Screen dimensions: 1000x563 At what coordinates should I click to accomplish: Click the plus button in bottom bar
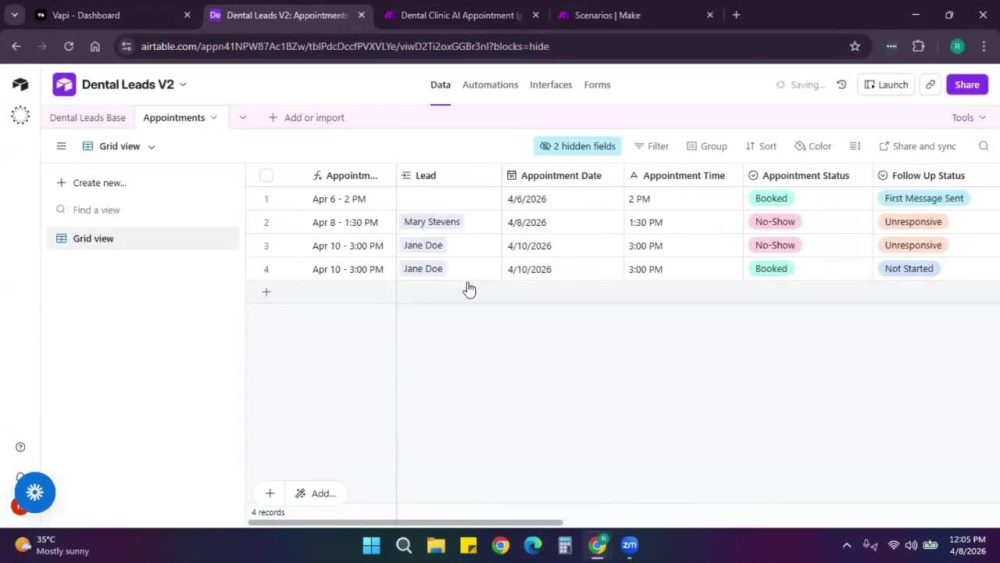[270, 493]
